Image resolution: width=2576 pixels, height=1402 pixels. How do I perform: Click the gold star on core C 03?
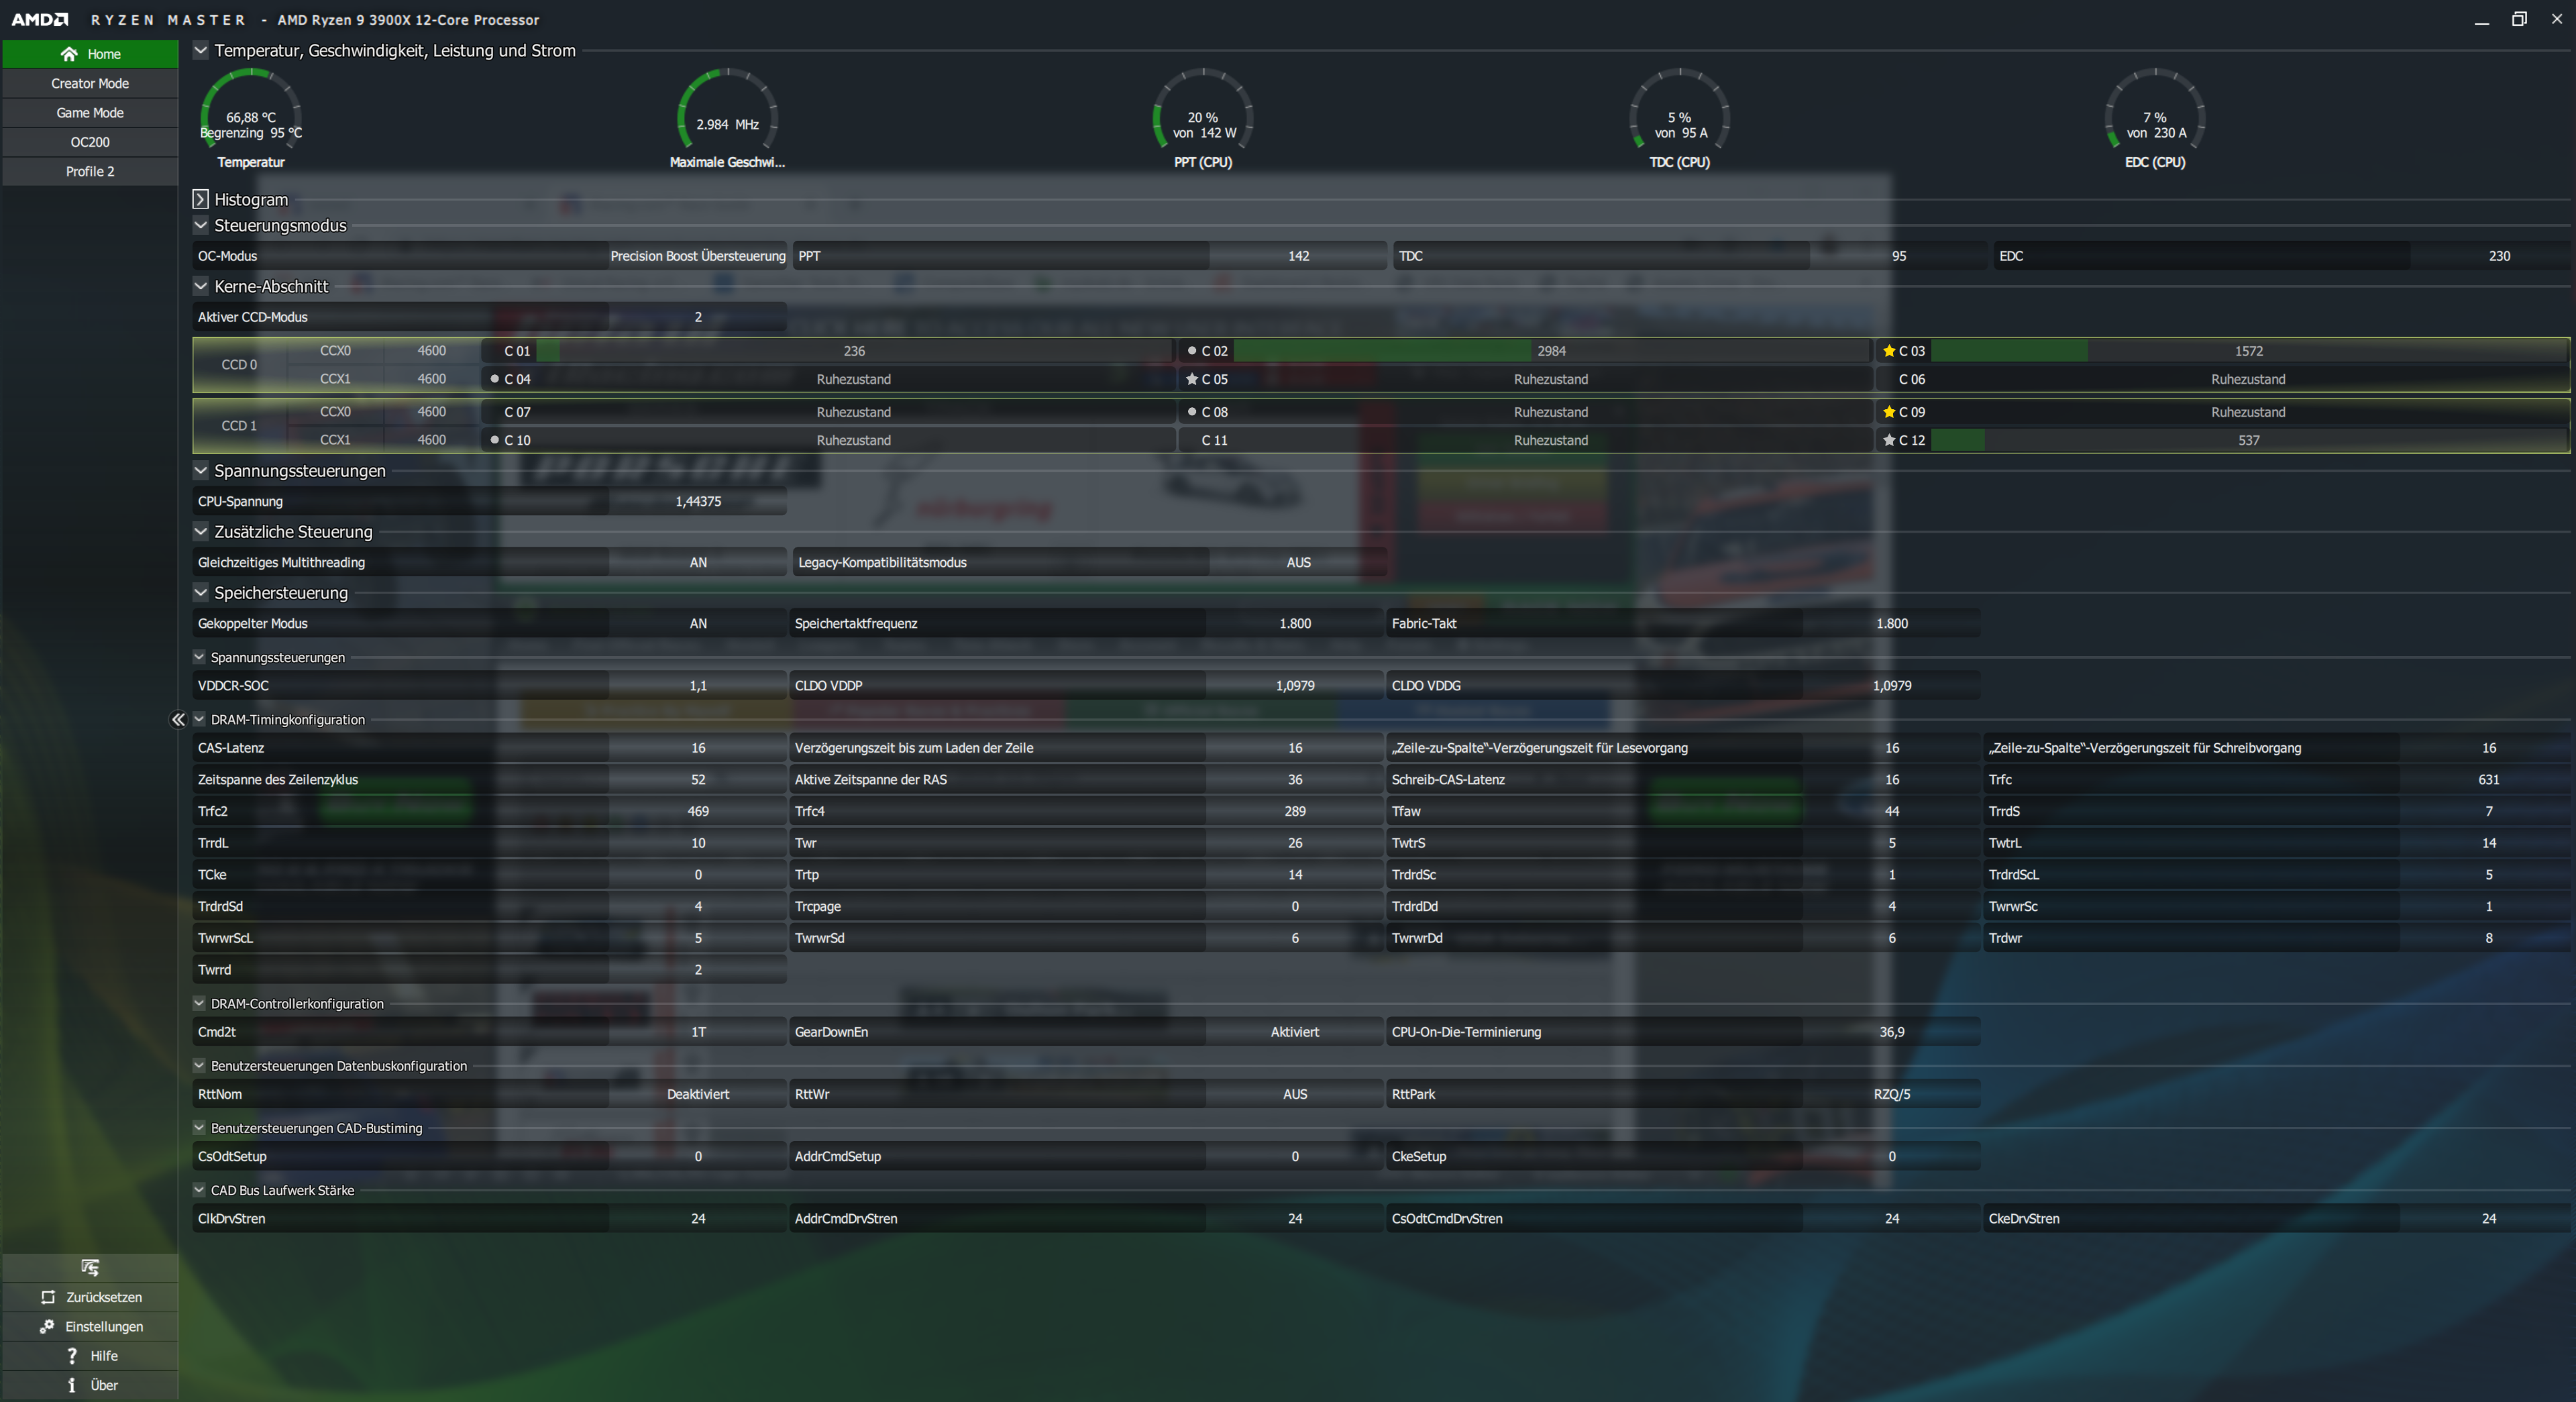(1889, 351)
